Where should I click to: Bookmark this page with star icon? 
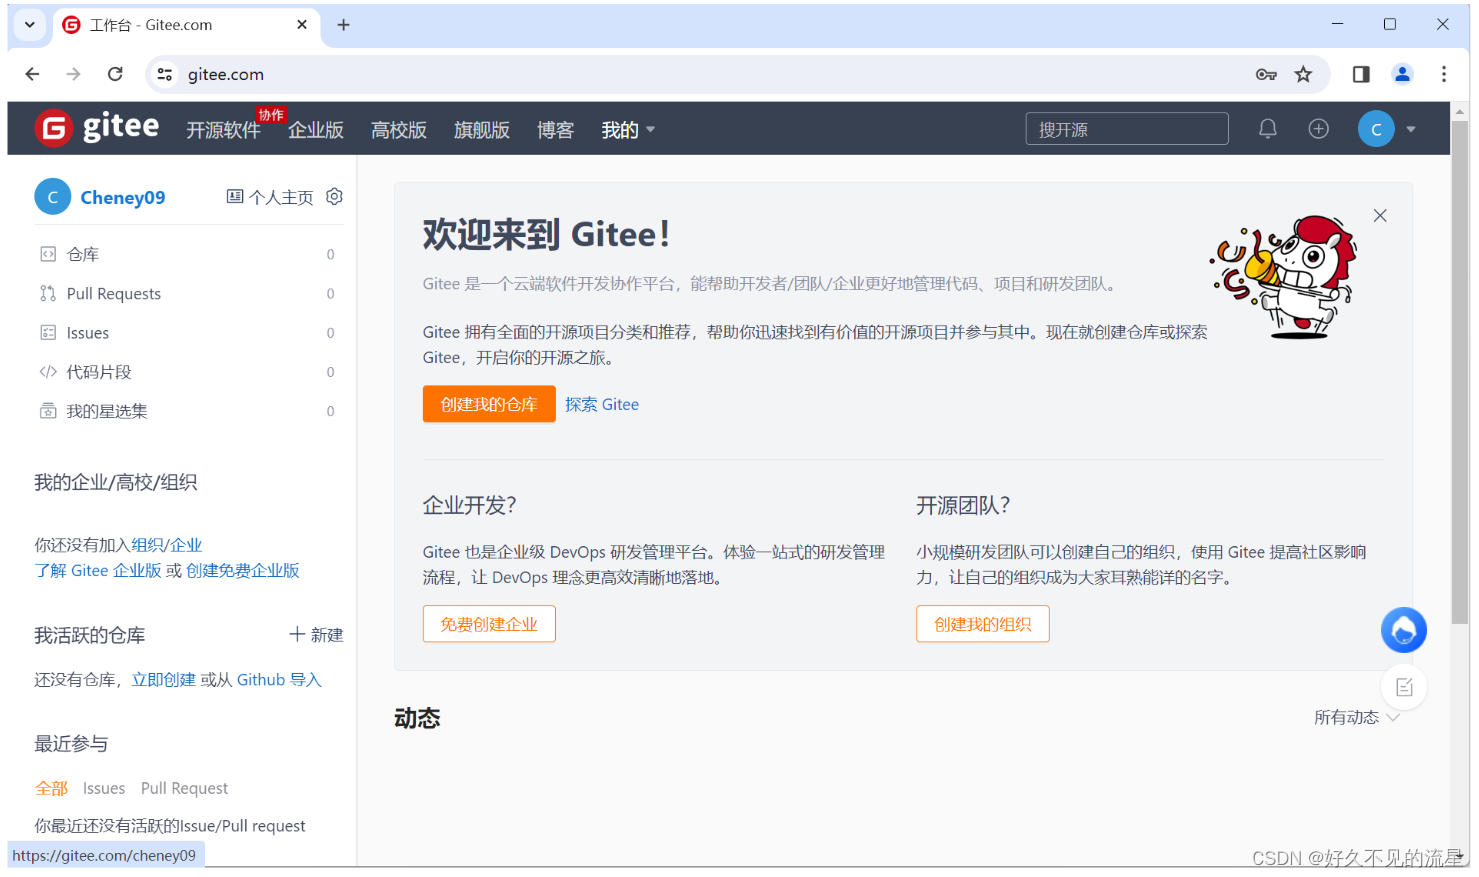tap(1303, 74)
